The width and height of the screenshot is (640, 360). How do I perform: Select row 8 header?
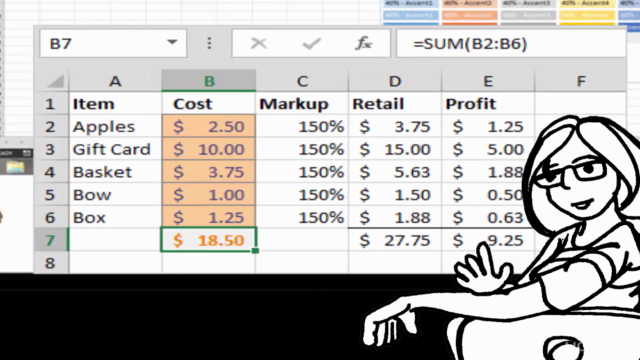tap(51, 263)
